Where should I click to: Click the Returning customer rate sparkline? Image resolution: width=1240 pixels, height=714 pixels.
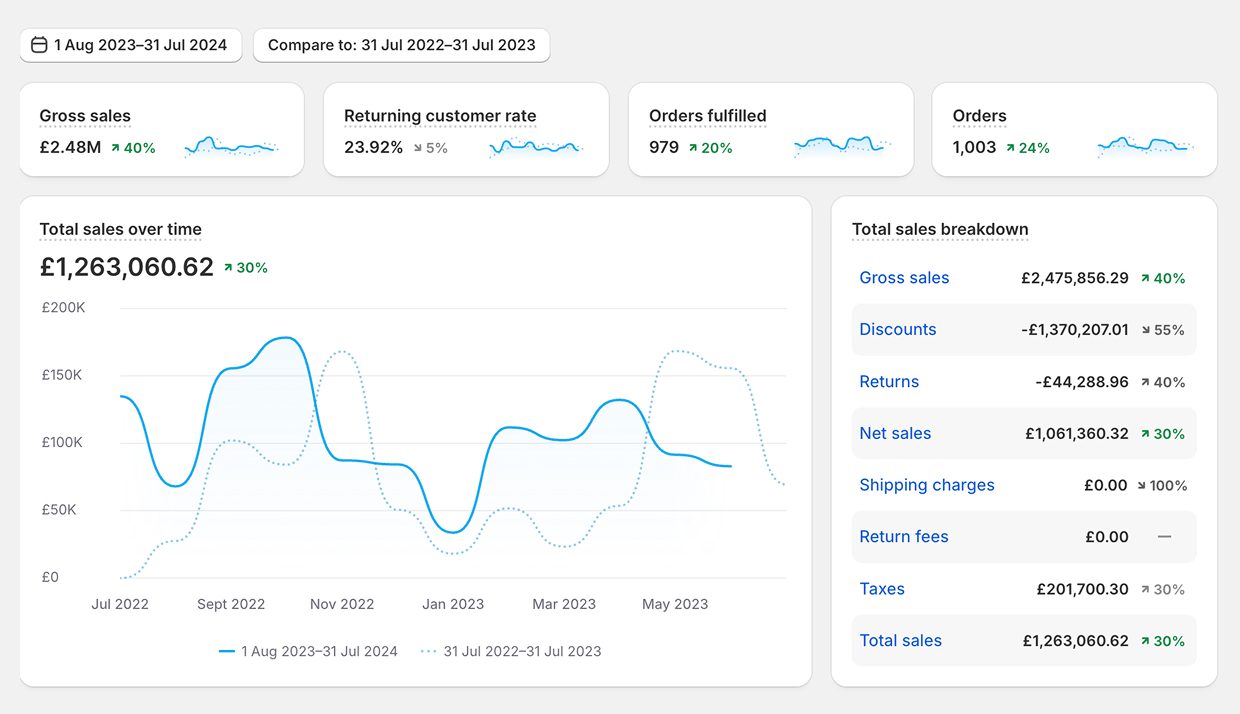click(535, 148)
